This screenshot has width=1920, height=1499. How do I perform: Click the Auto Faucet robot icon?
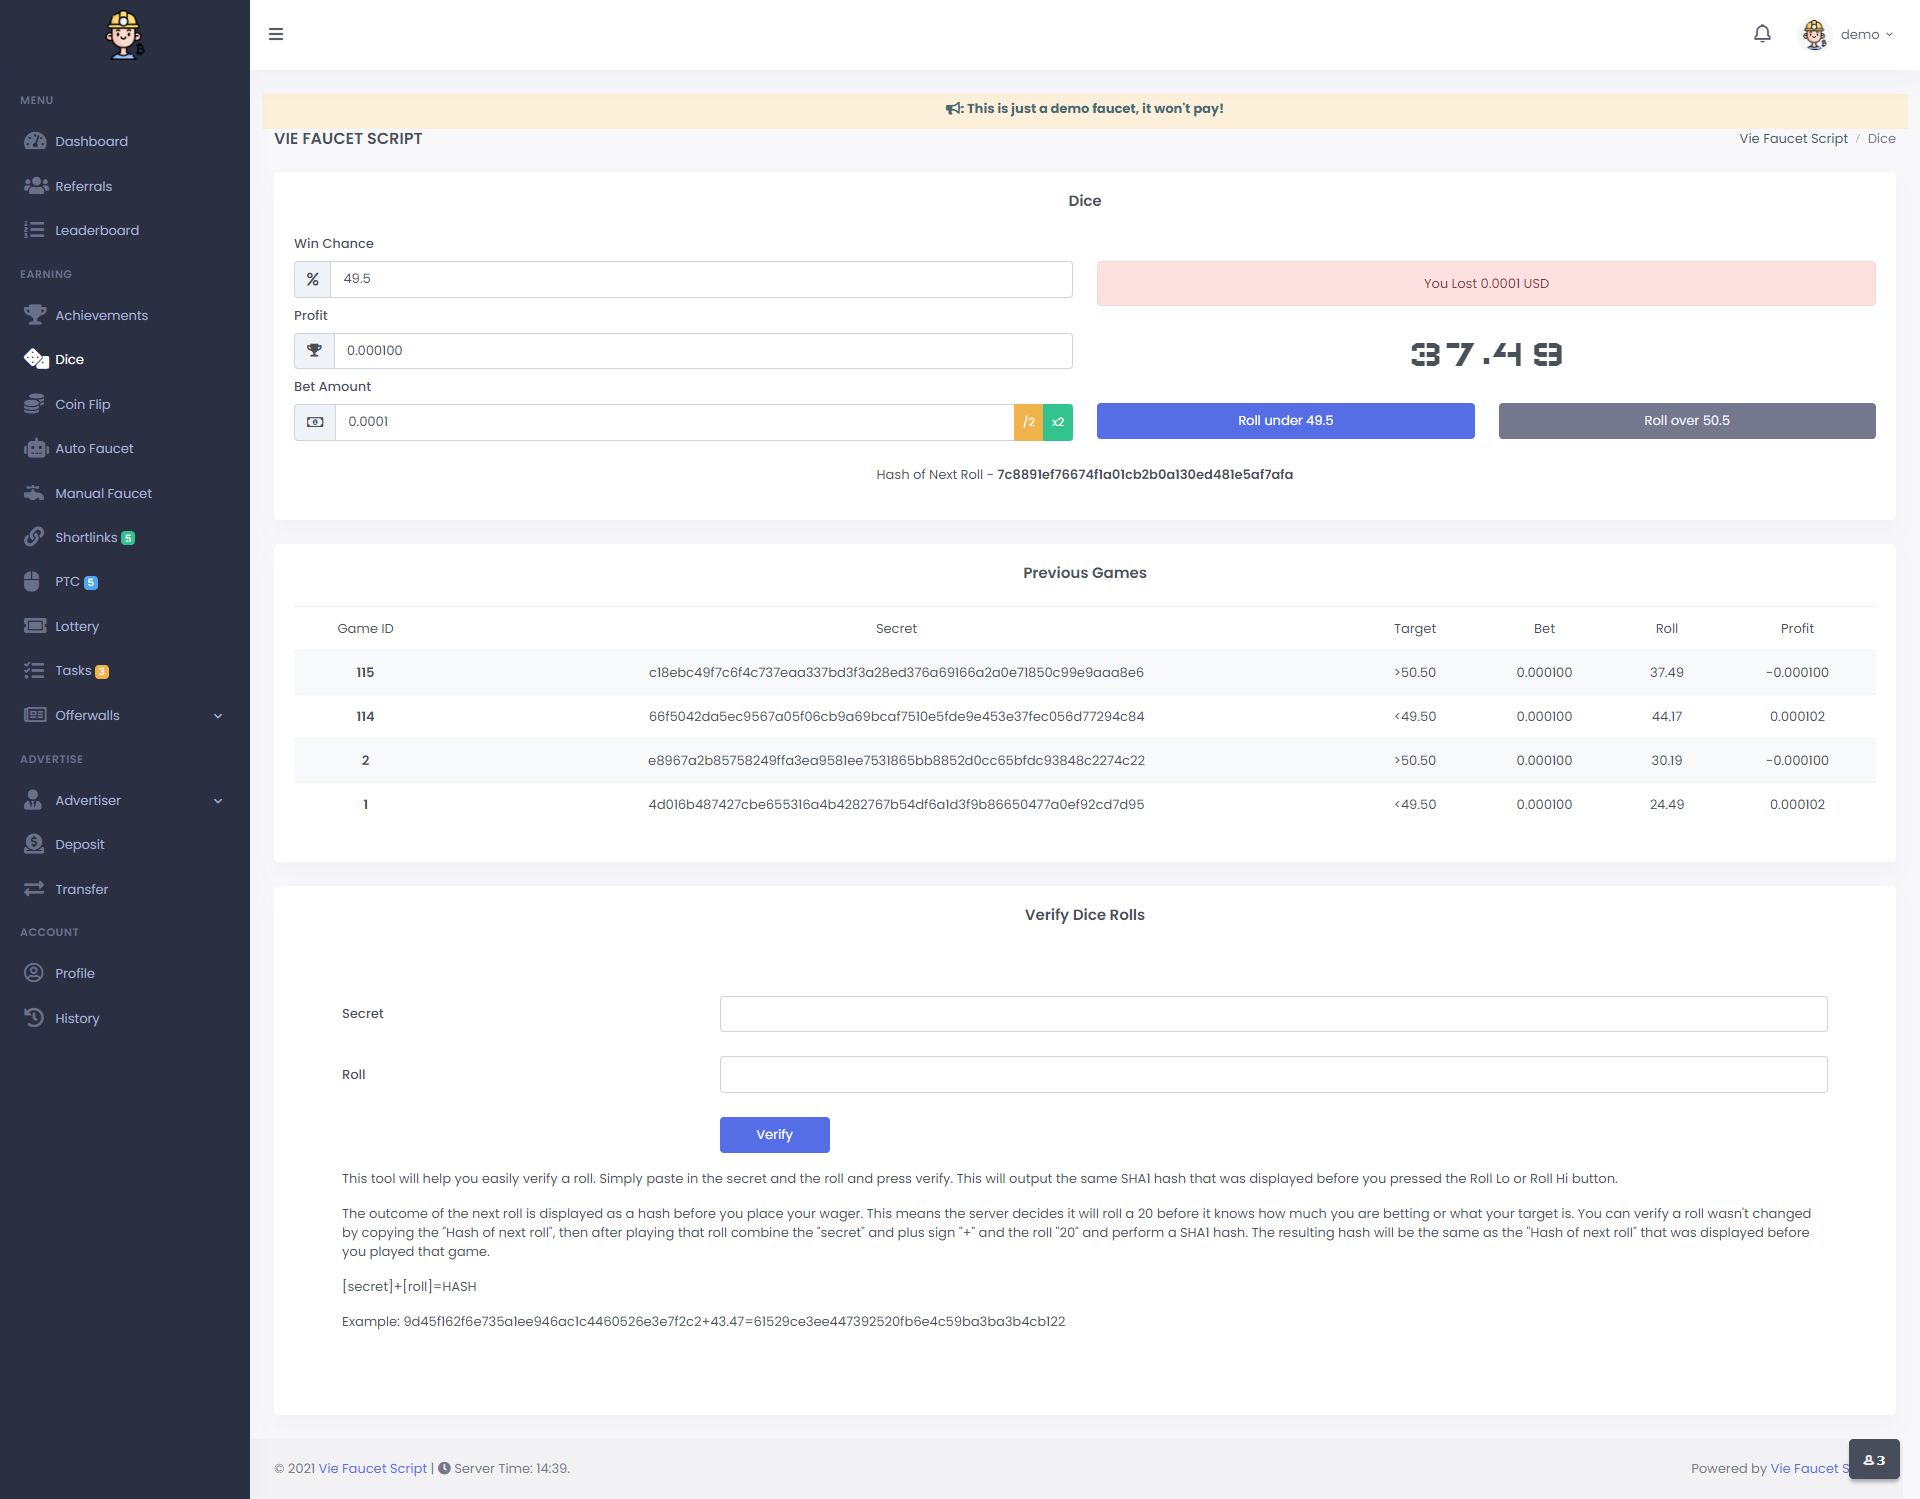coord(35,448)
